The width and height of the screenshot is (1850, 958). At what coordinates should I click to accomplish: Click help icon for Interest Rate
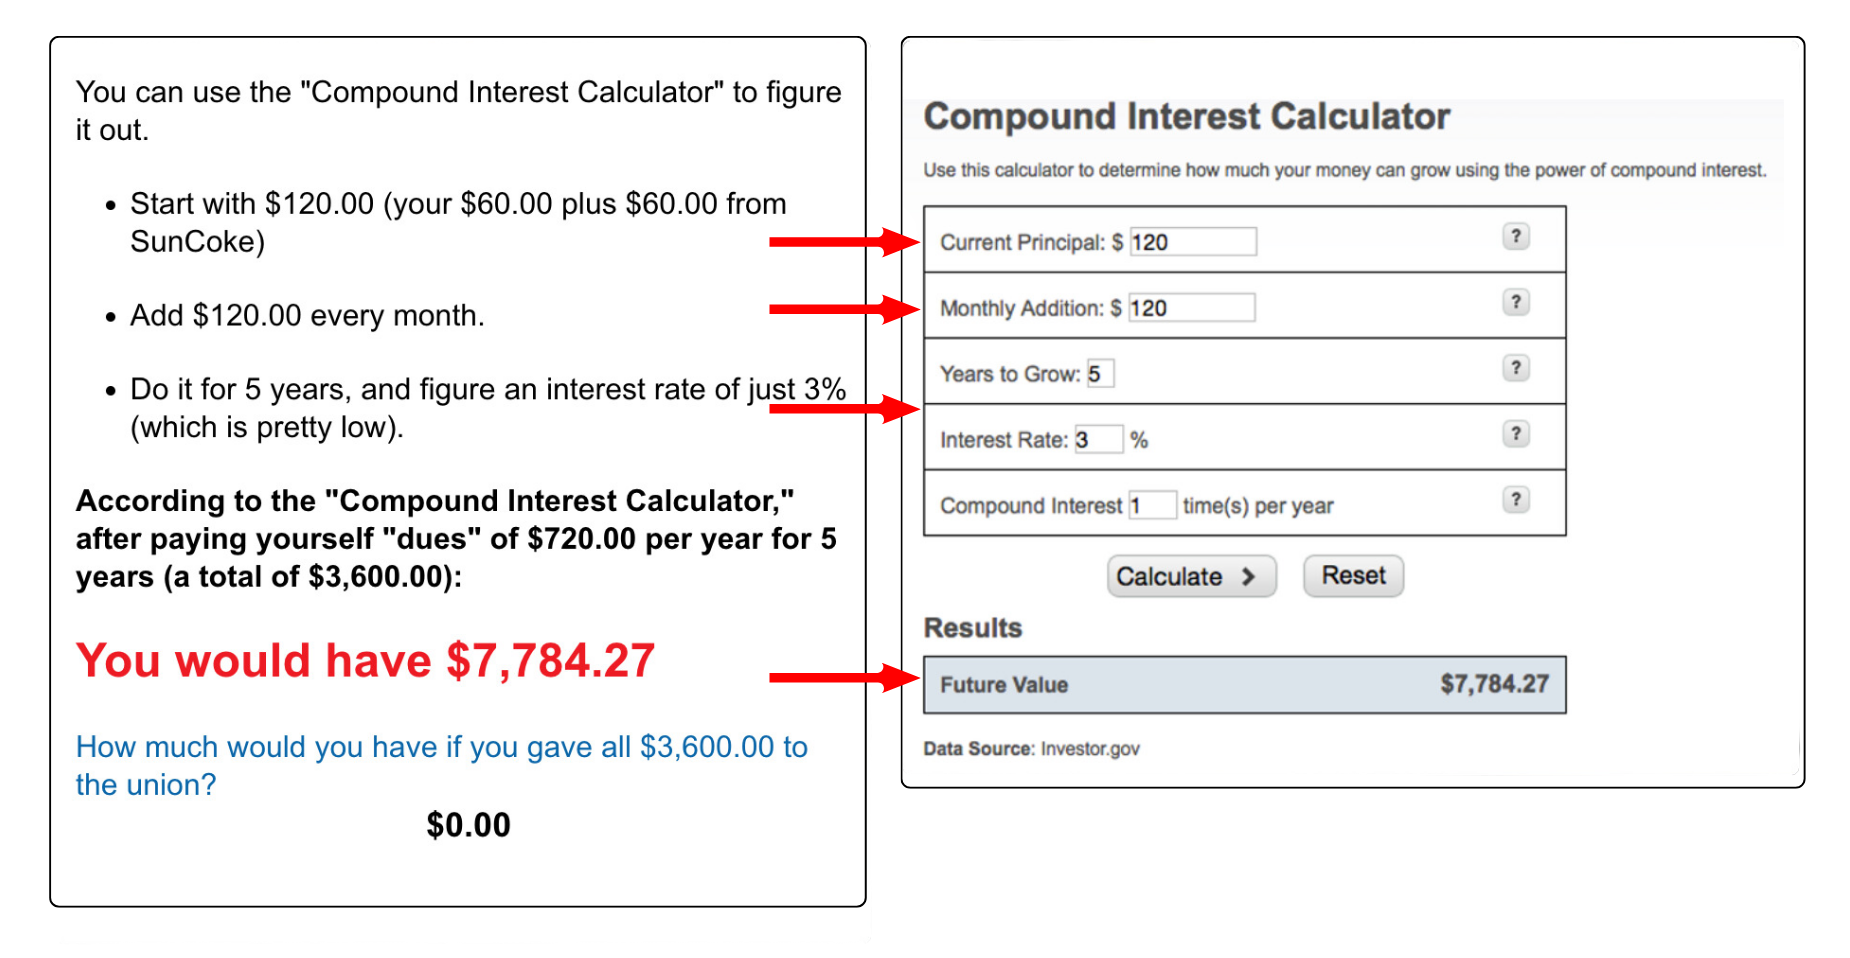(x=1515, y=434)
